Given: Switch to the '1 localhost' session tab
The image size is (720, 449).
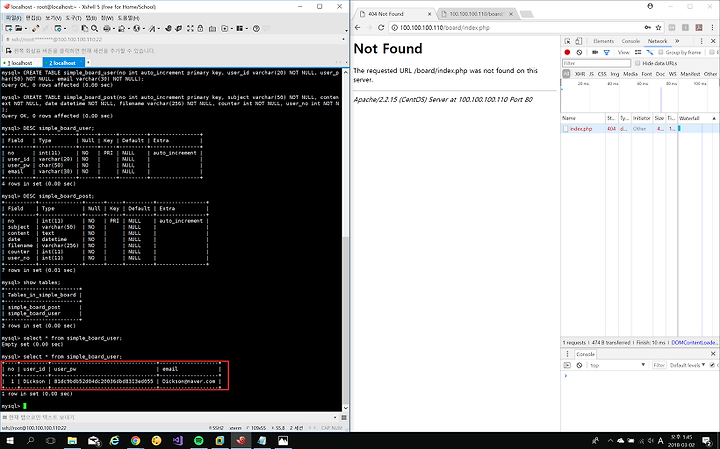Looking at the screenshot, I should (x=20, y=63).
